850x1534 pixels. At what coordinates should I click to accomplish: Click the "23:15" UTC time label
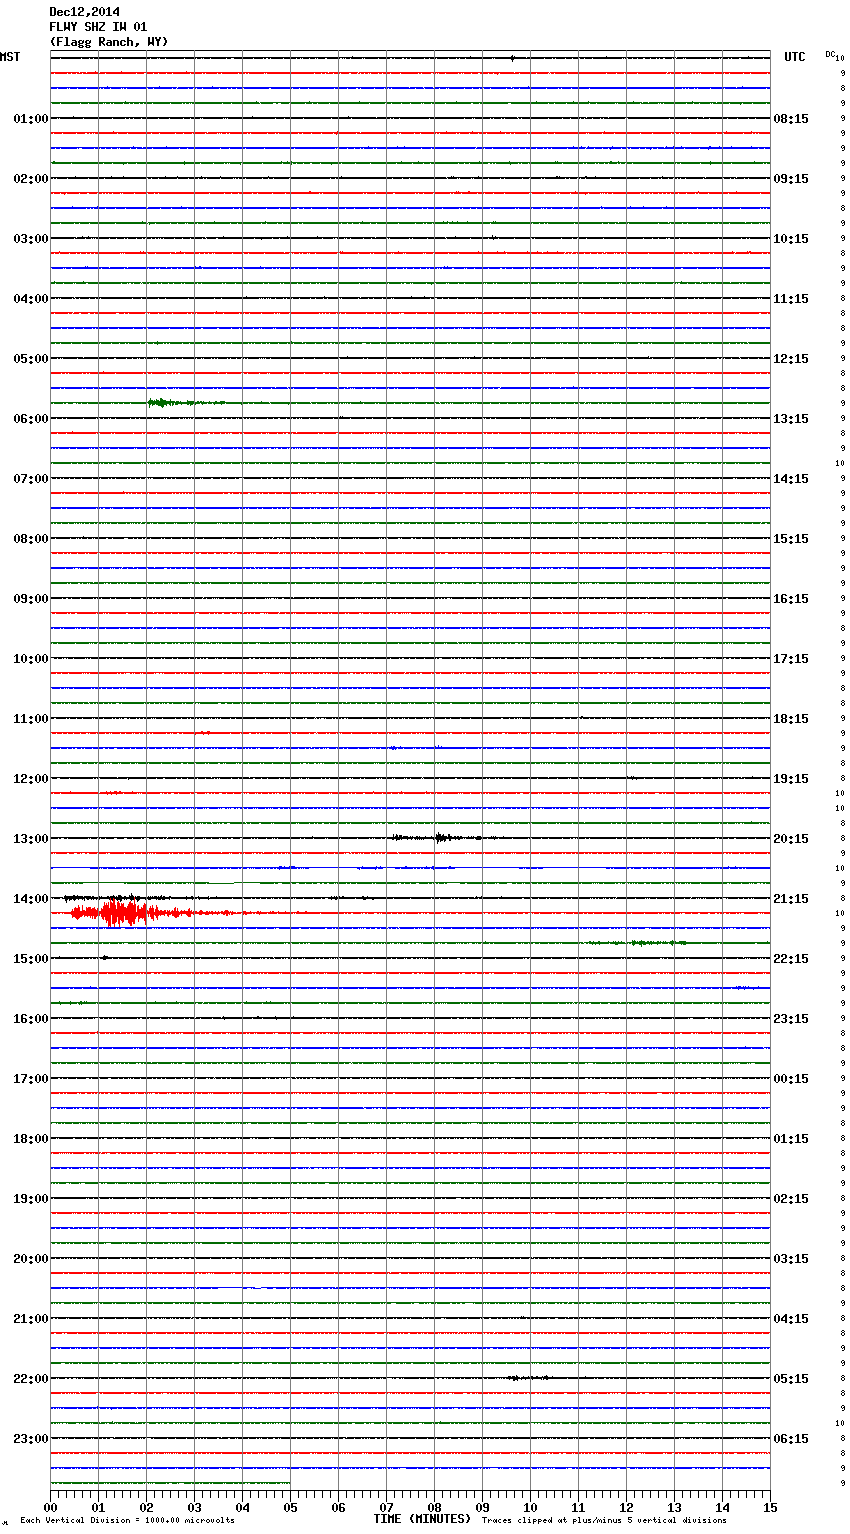click(791, 1019)
